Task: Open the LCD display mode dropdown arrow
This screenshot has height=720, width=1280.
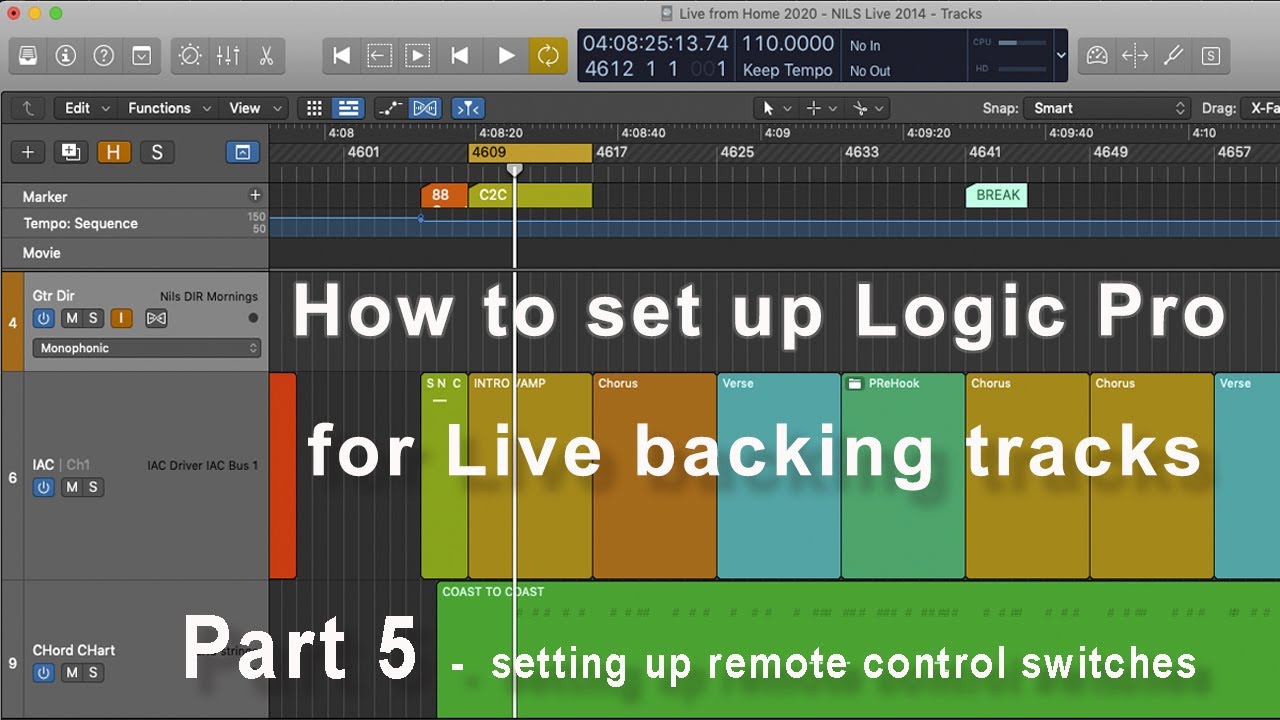Action: 1061,56
